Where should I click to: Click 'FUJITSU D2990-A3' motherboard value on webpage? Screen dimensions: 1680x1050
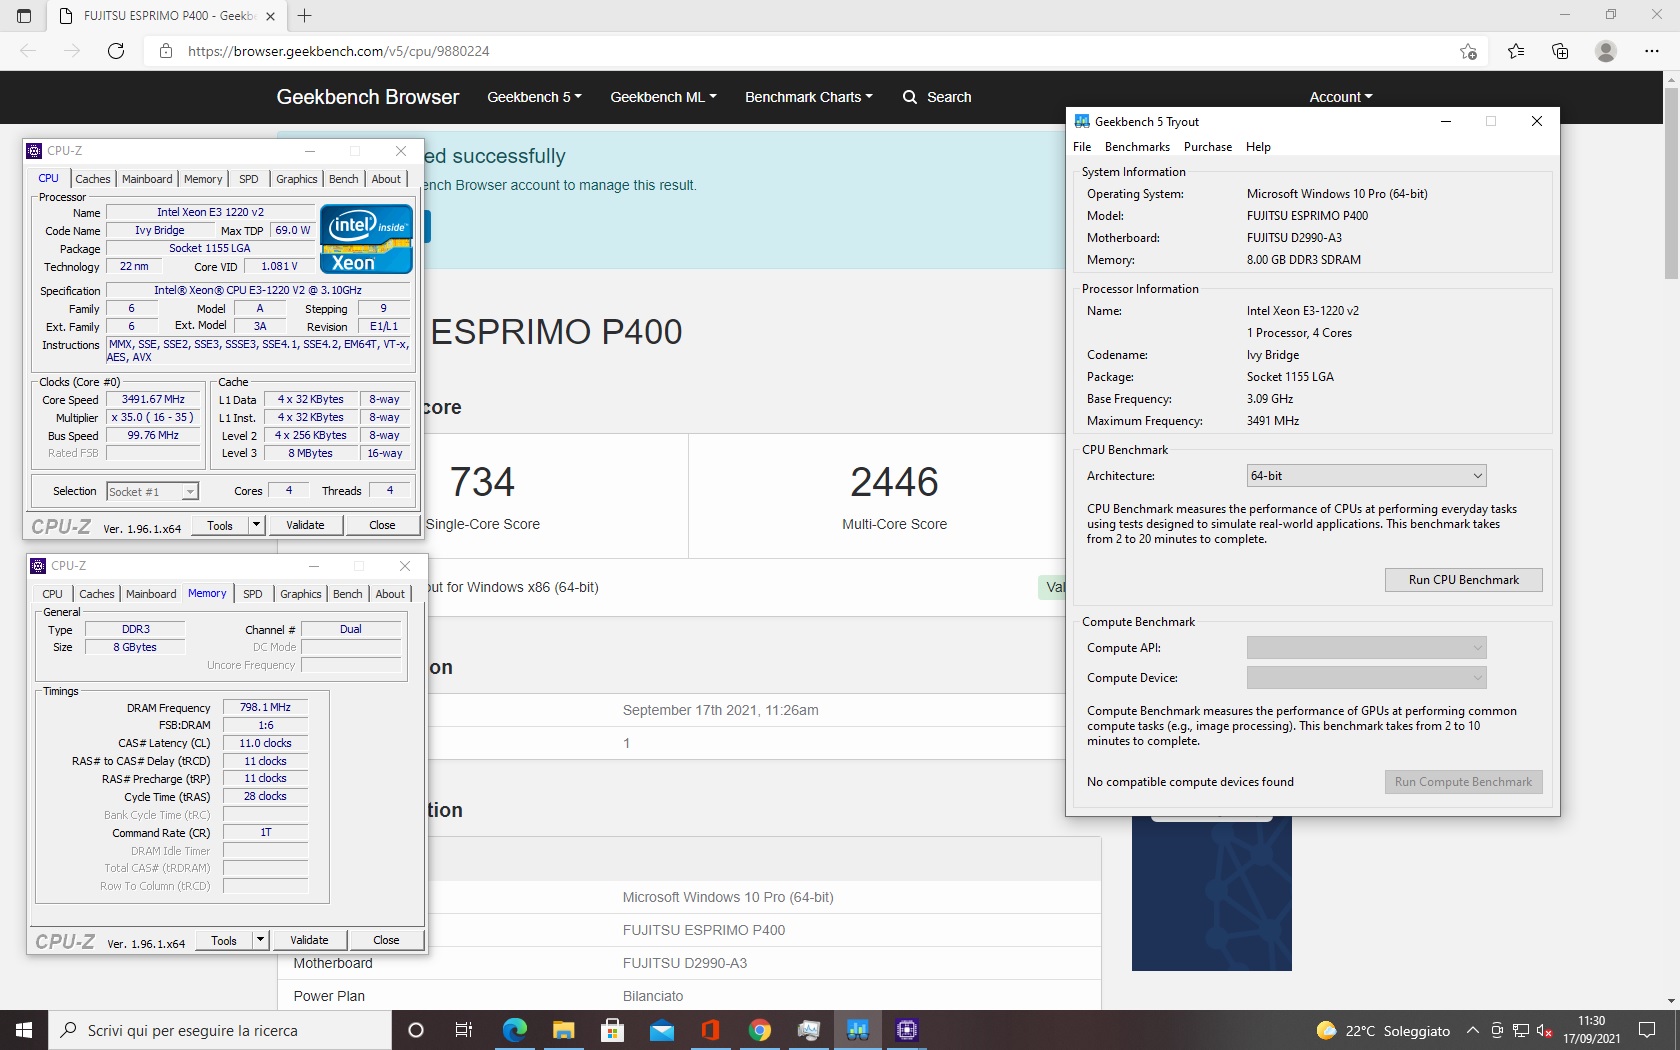tap(685, 963)
